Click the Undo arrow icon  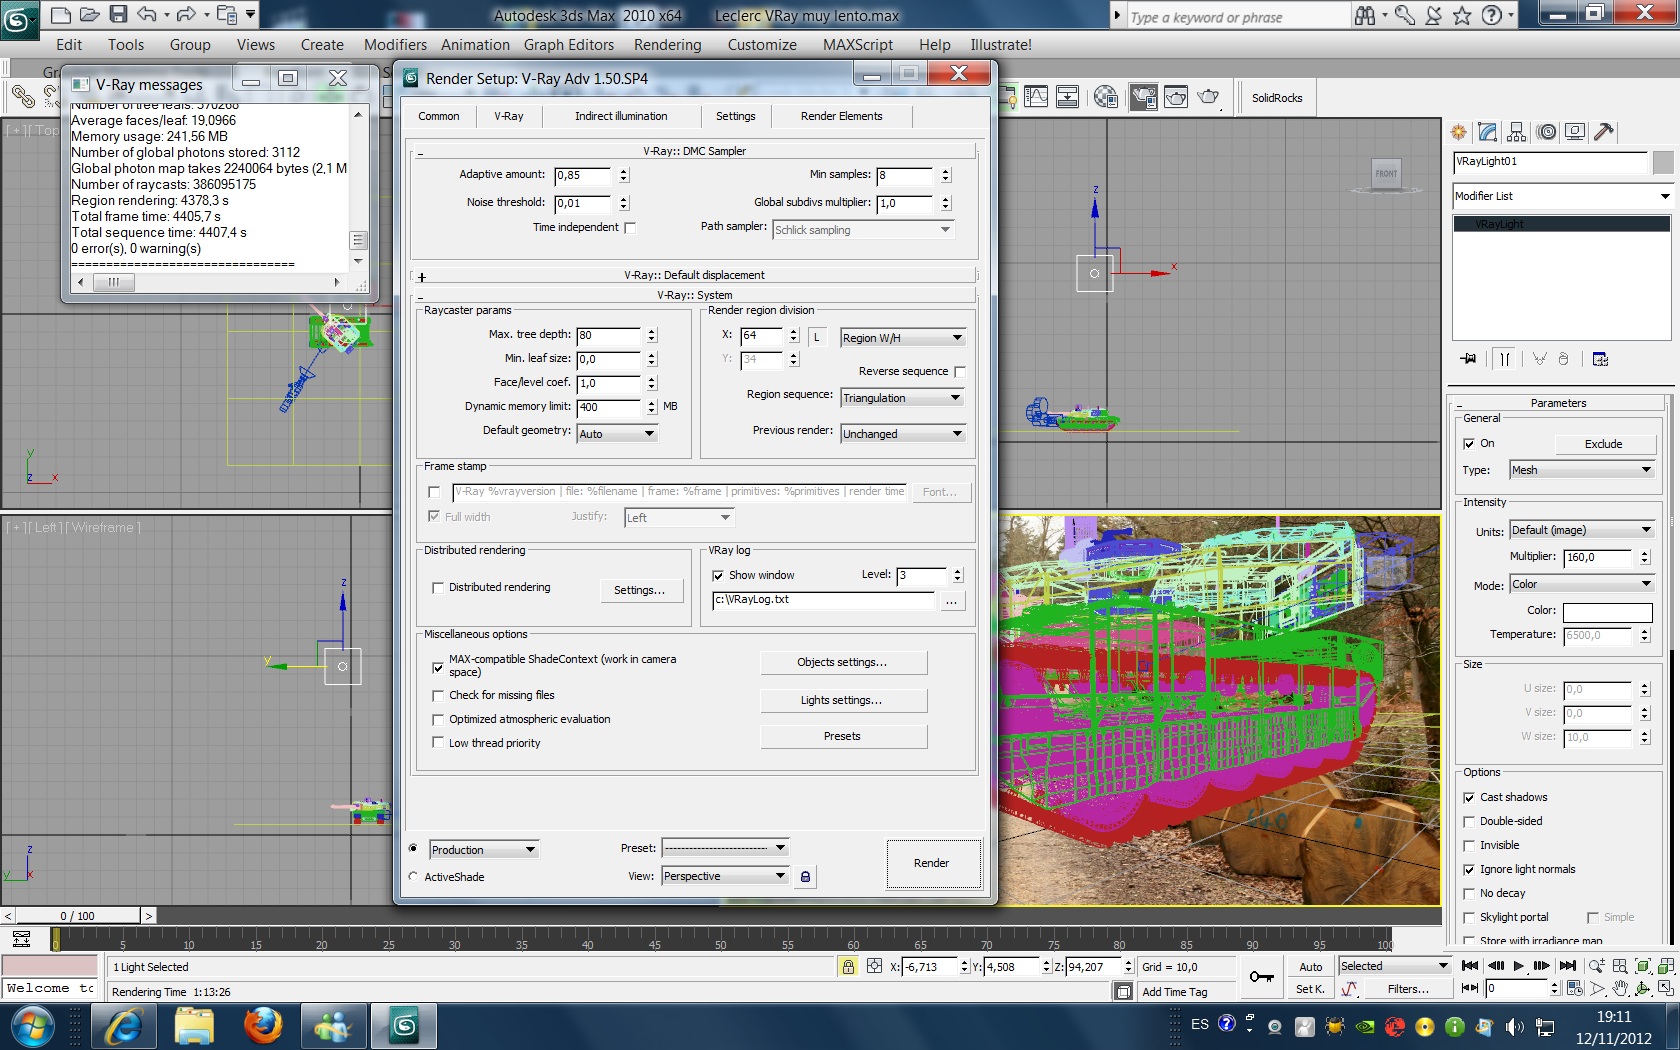click(147, 15)
